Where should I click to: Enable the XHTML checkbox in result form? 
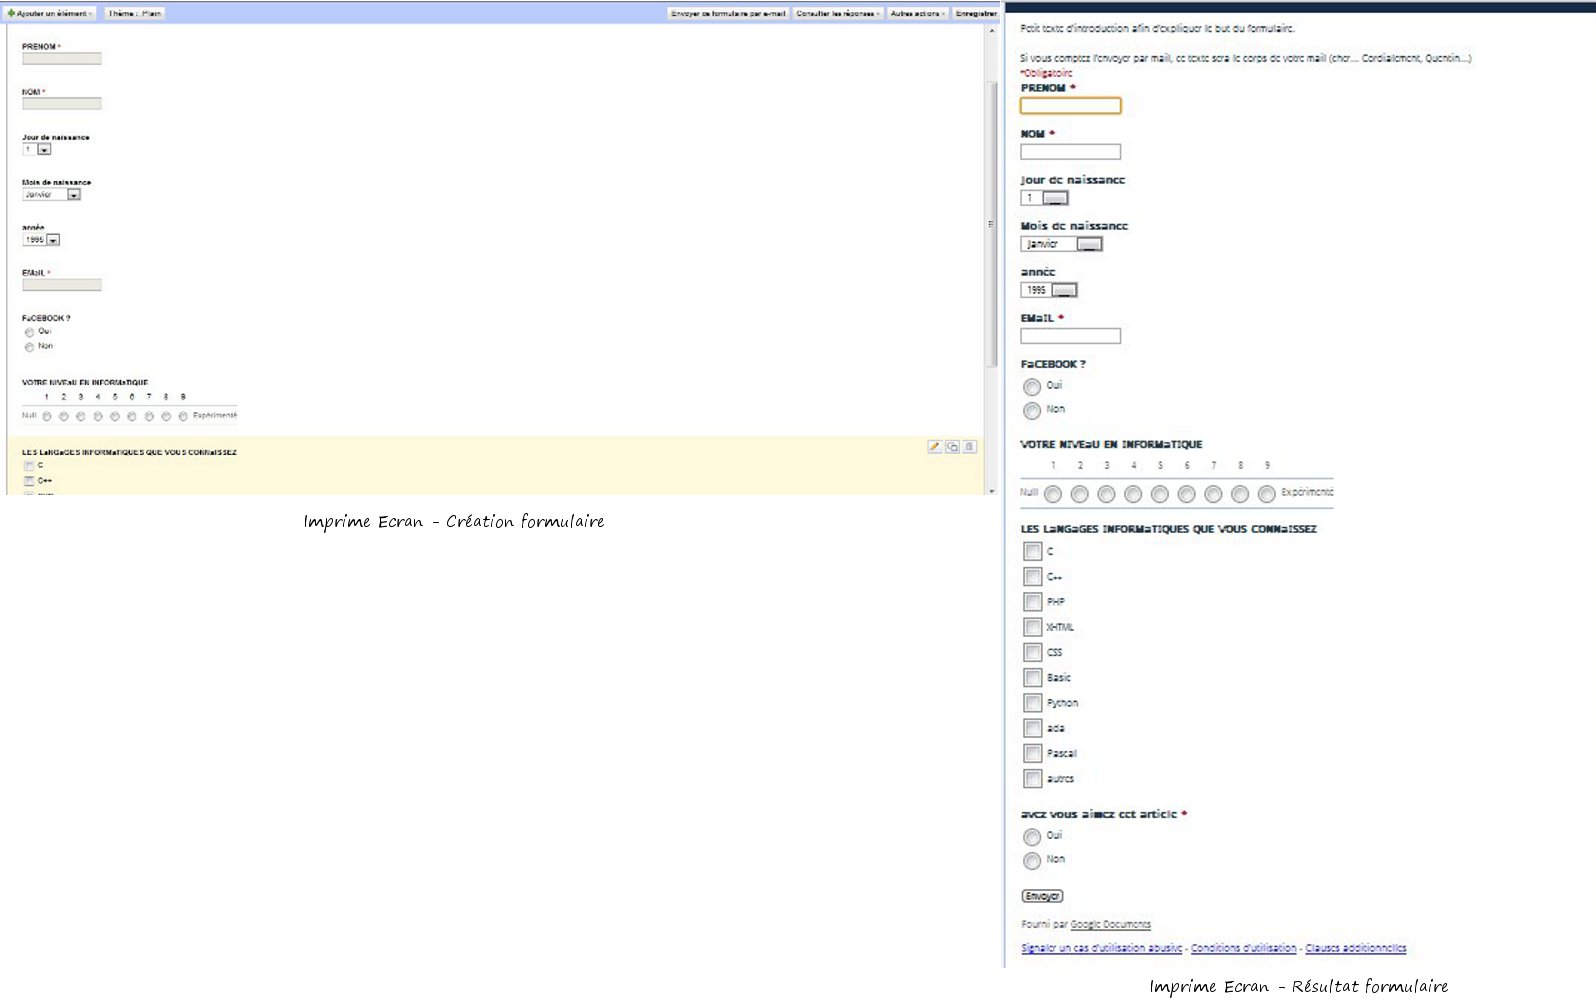pyautogui.click(x=1032, y=627)
